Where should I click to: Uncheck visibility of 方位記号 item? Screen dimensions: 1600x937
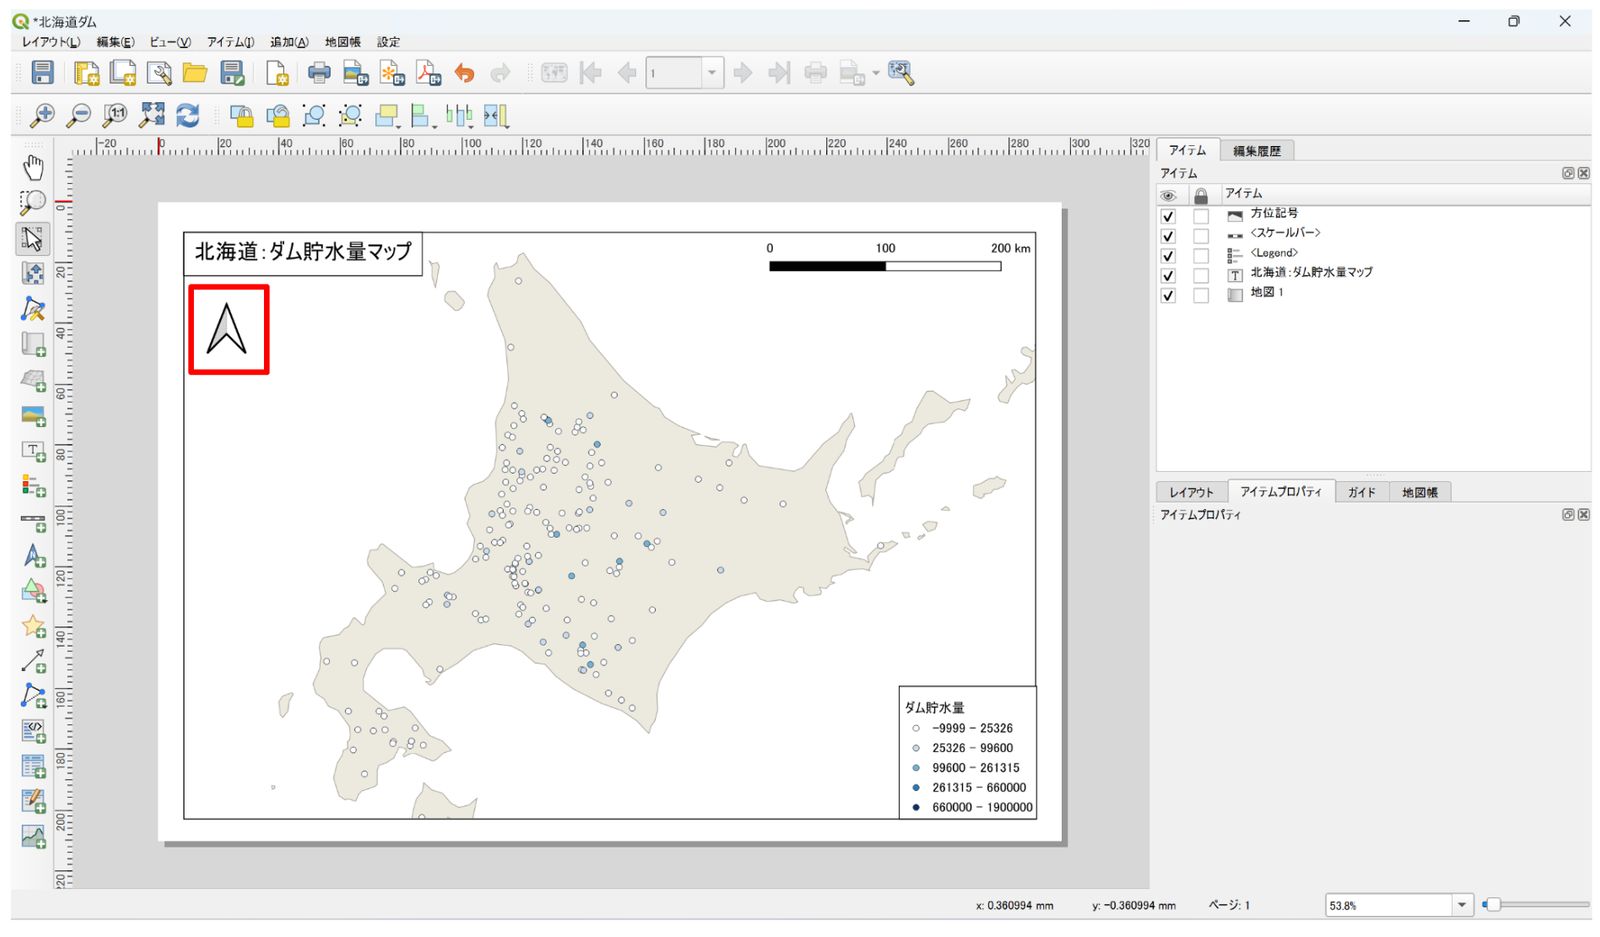pos(1168,216)
